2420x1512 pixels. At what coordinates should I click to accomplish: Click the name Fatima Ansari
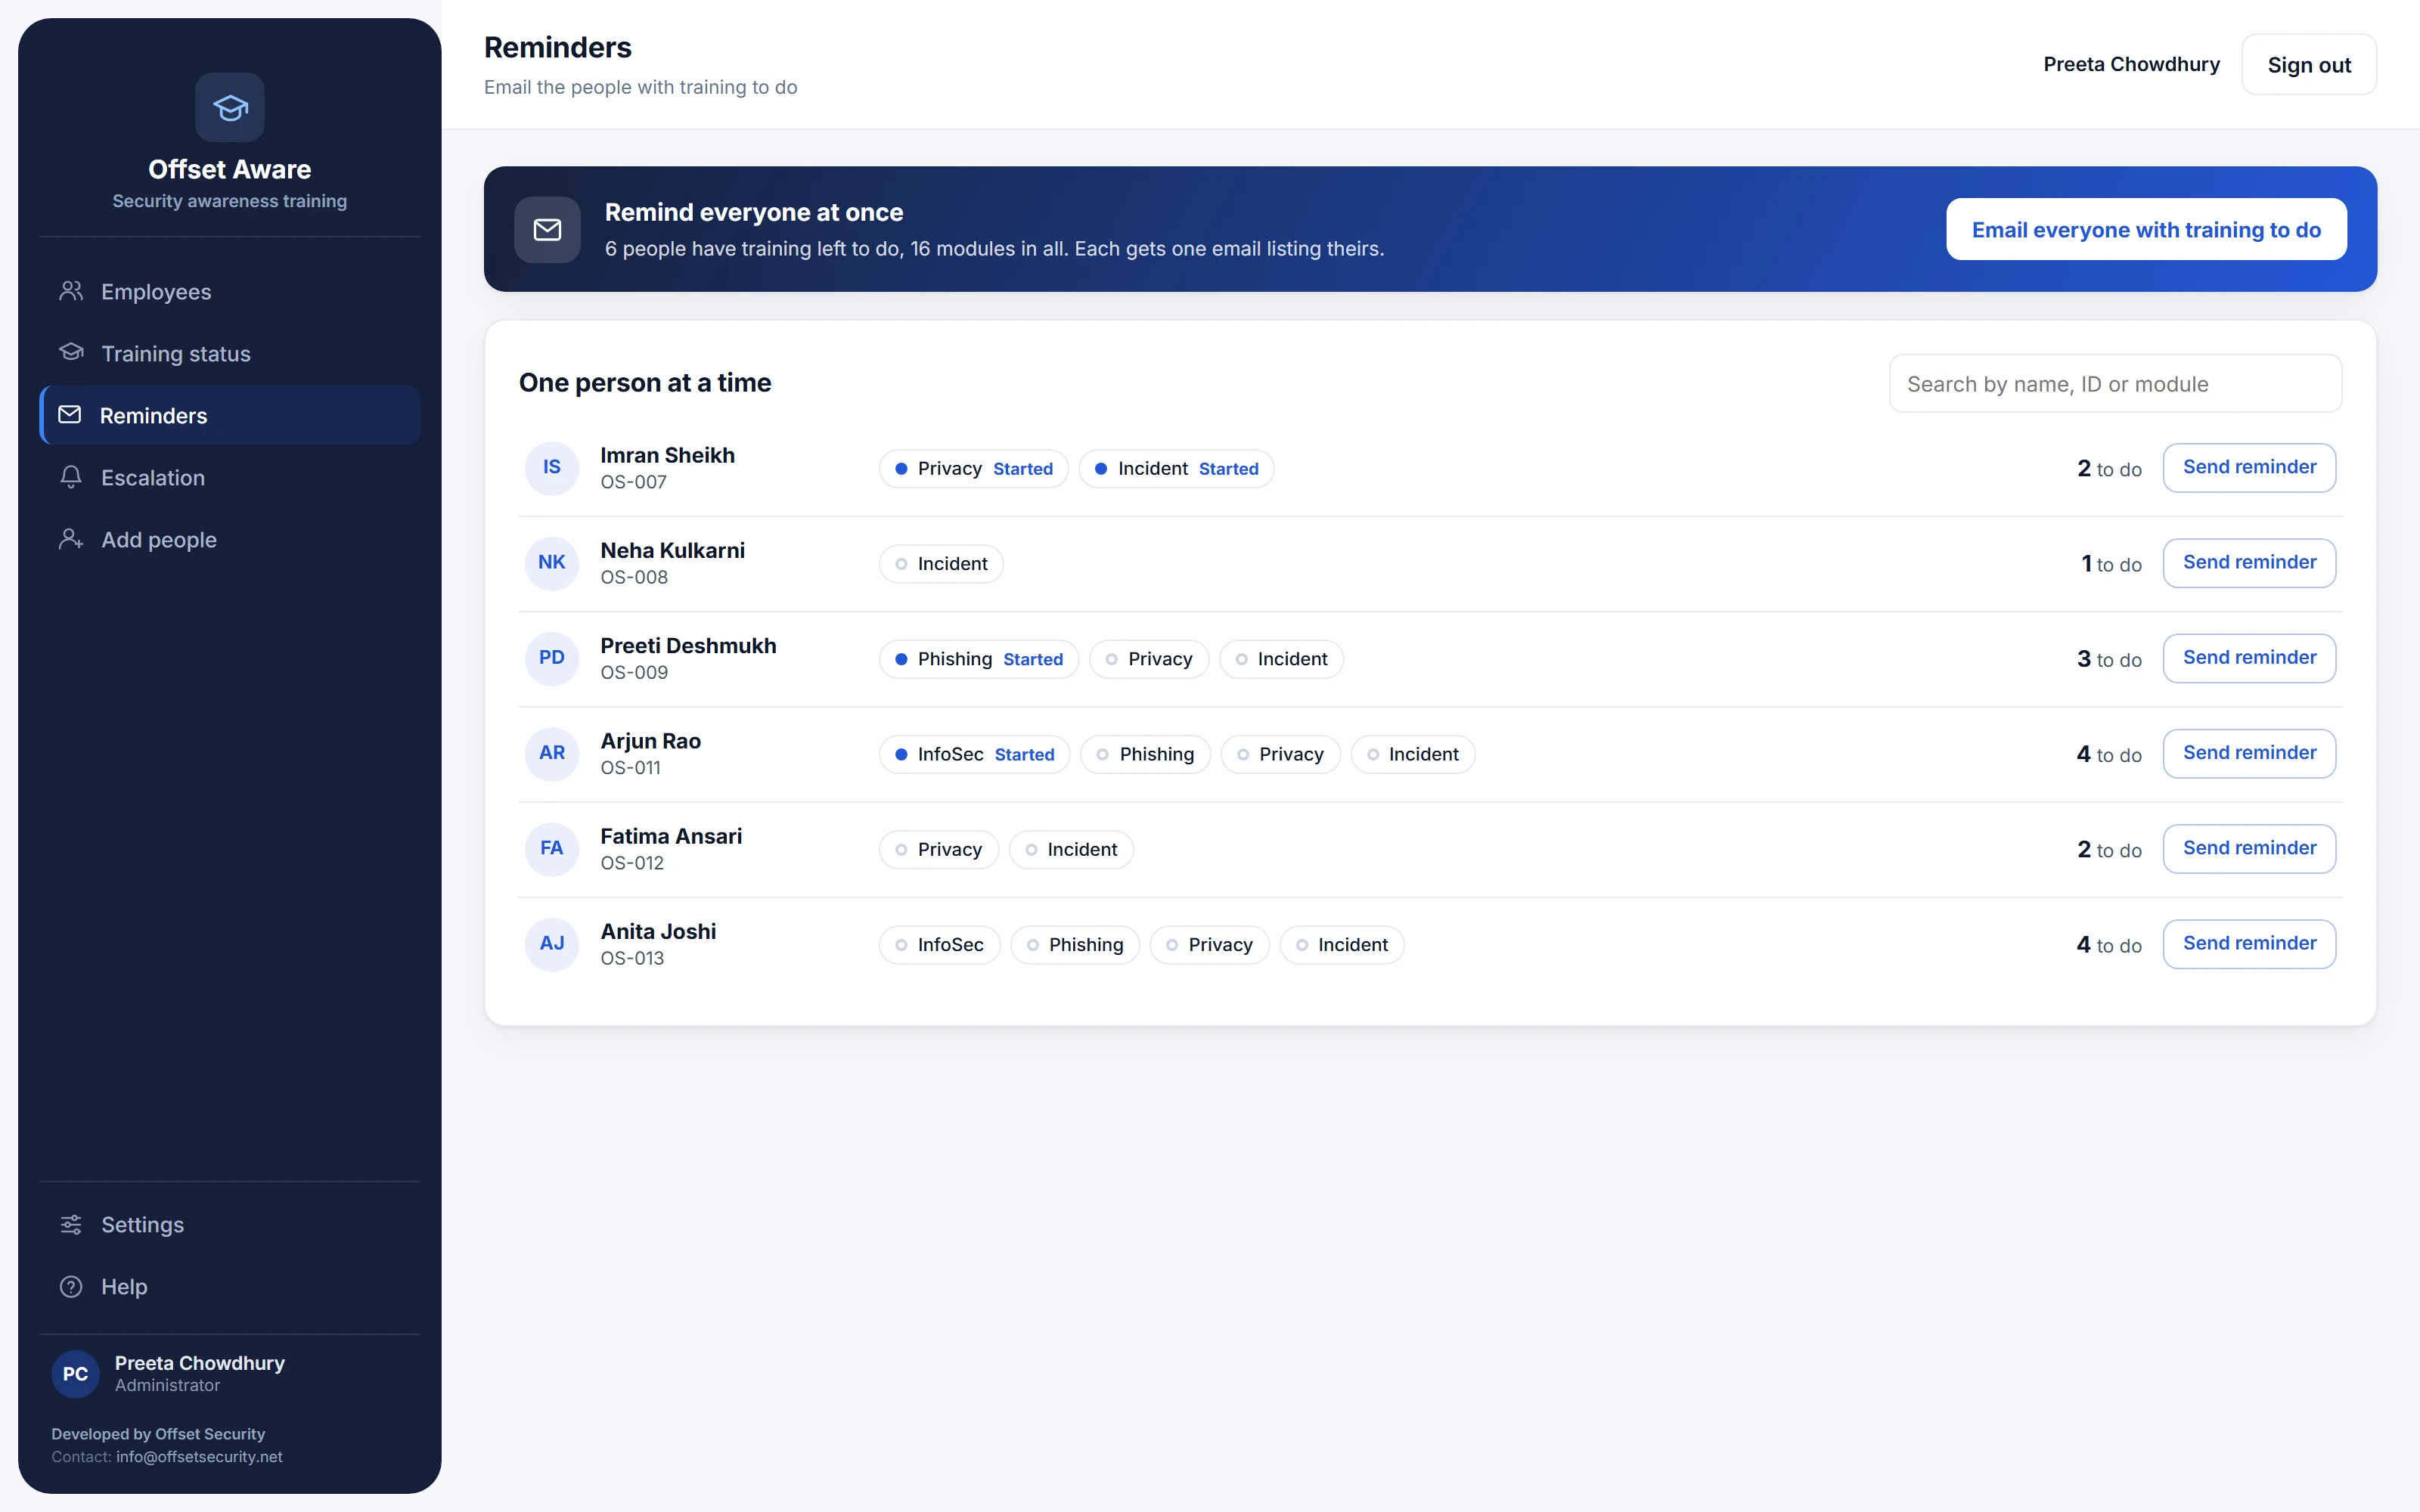coord(671,836)
